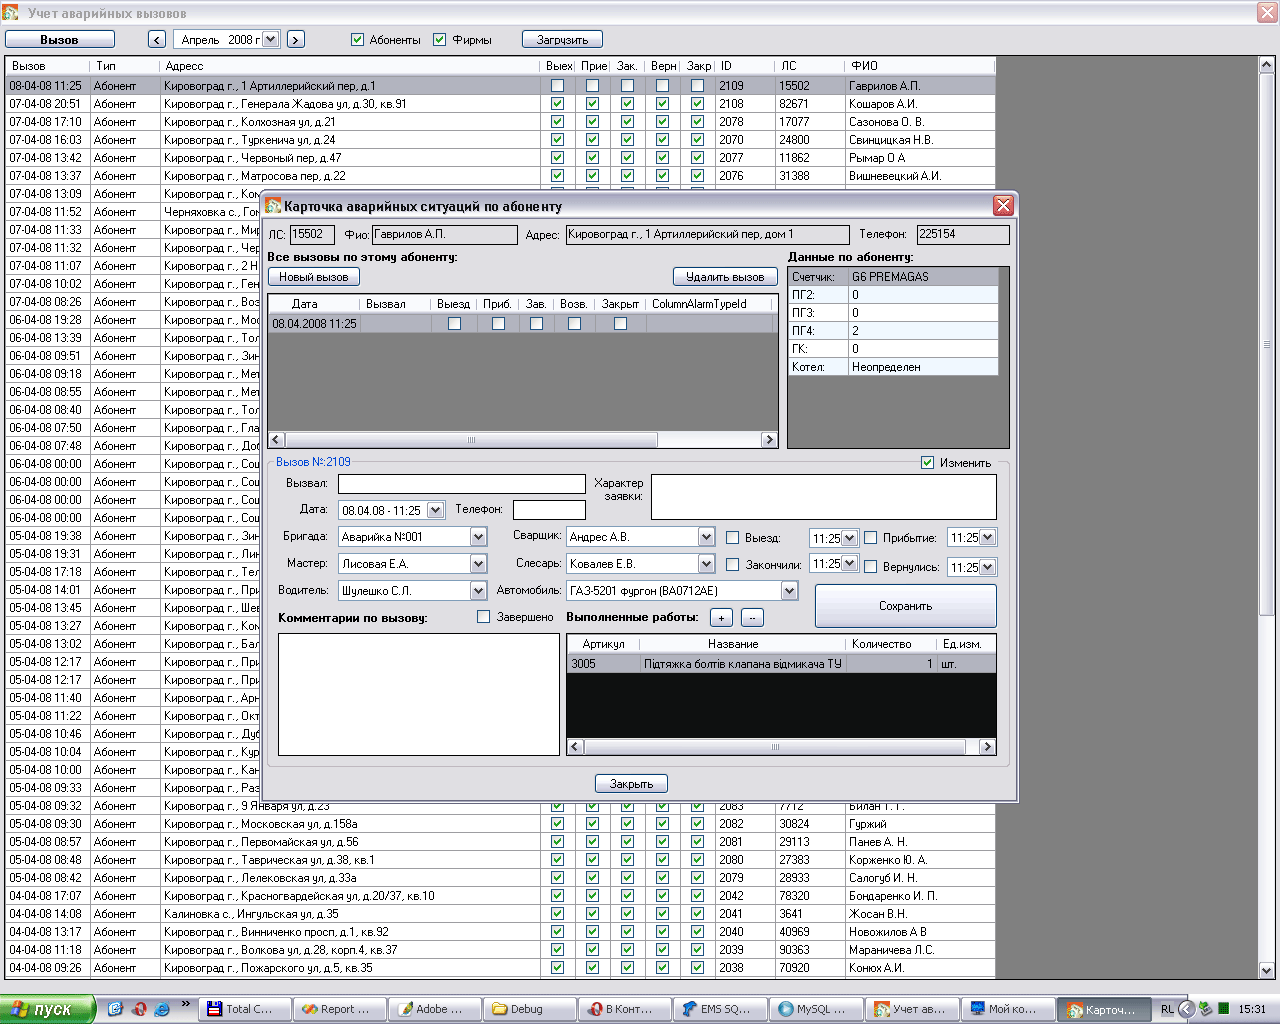Viewport: 1280px width, 1024px height.
Task: Uncheck the Изменить checkbox
Action: pyautogui.click(x=927, y=462)
